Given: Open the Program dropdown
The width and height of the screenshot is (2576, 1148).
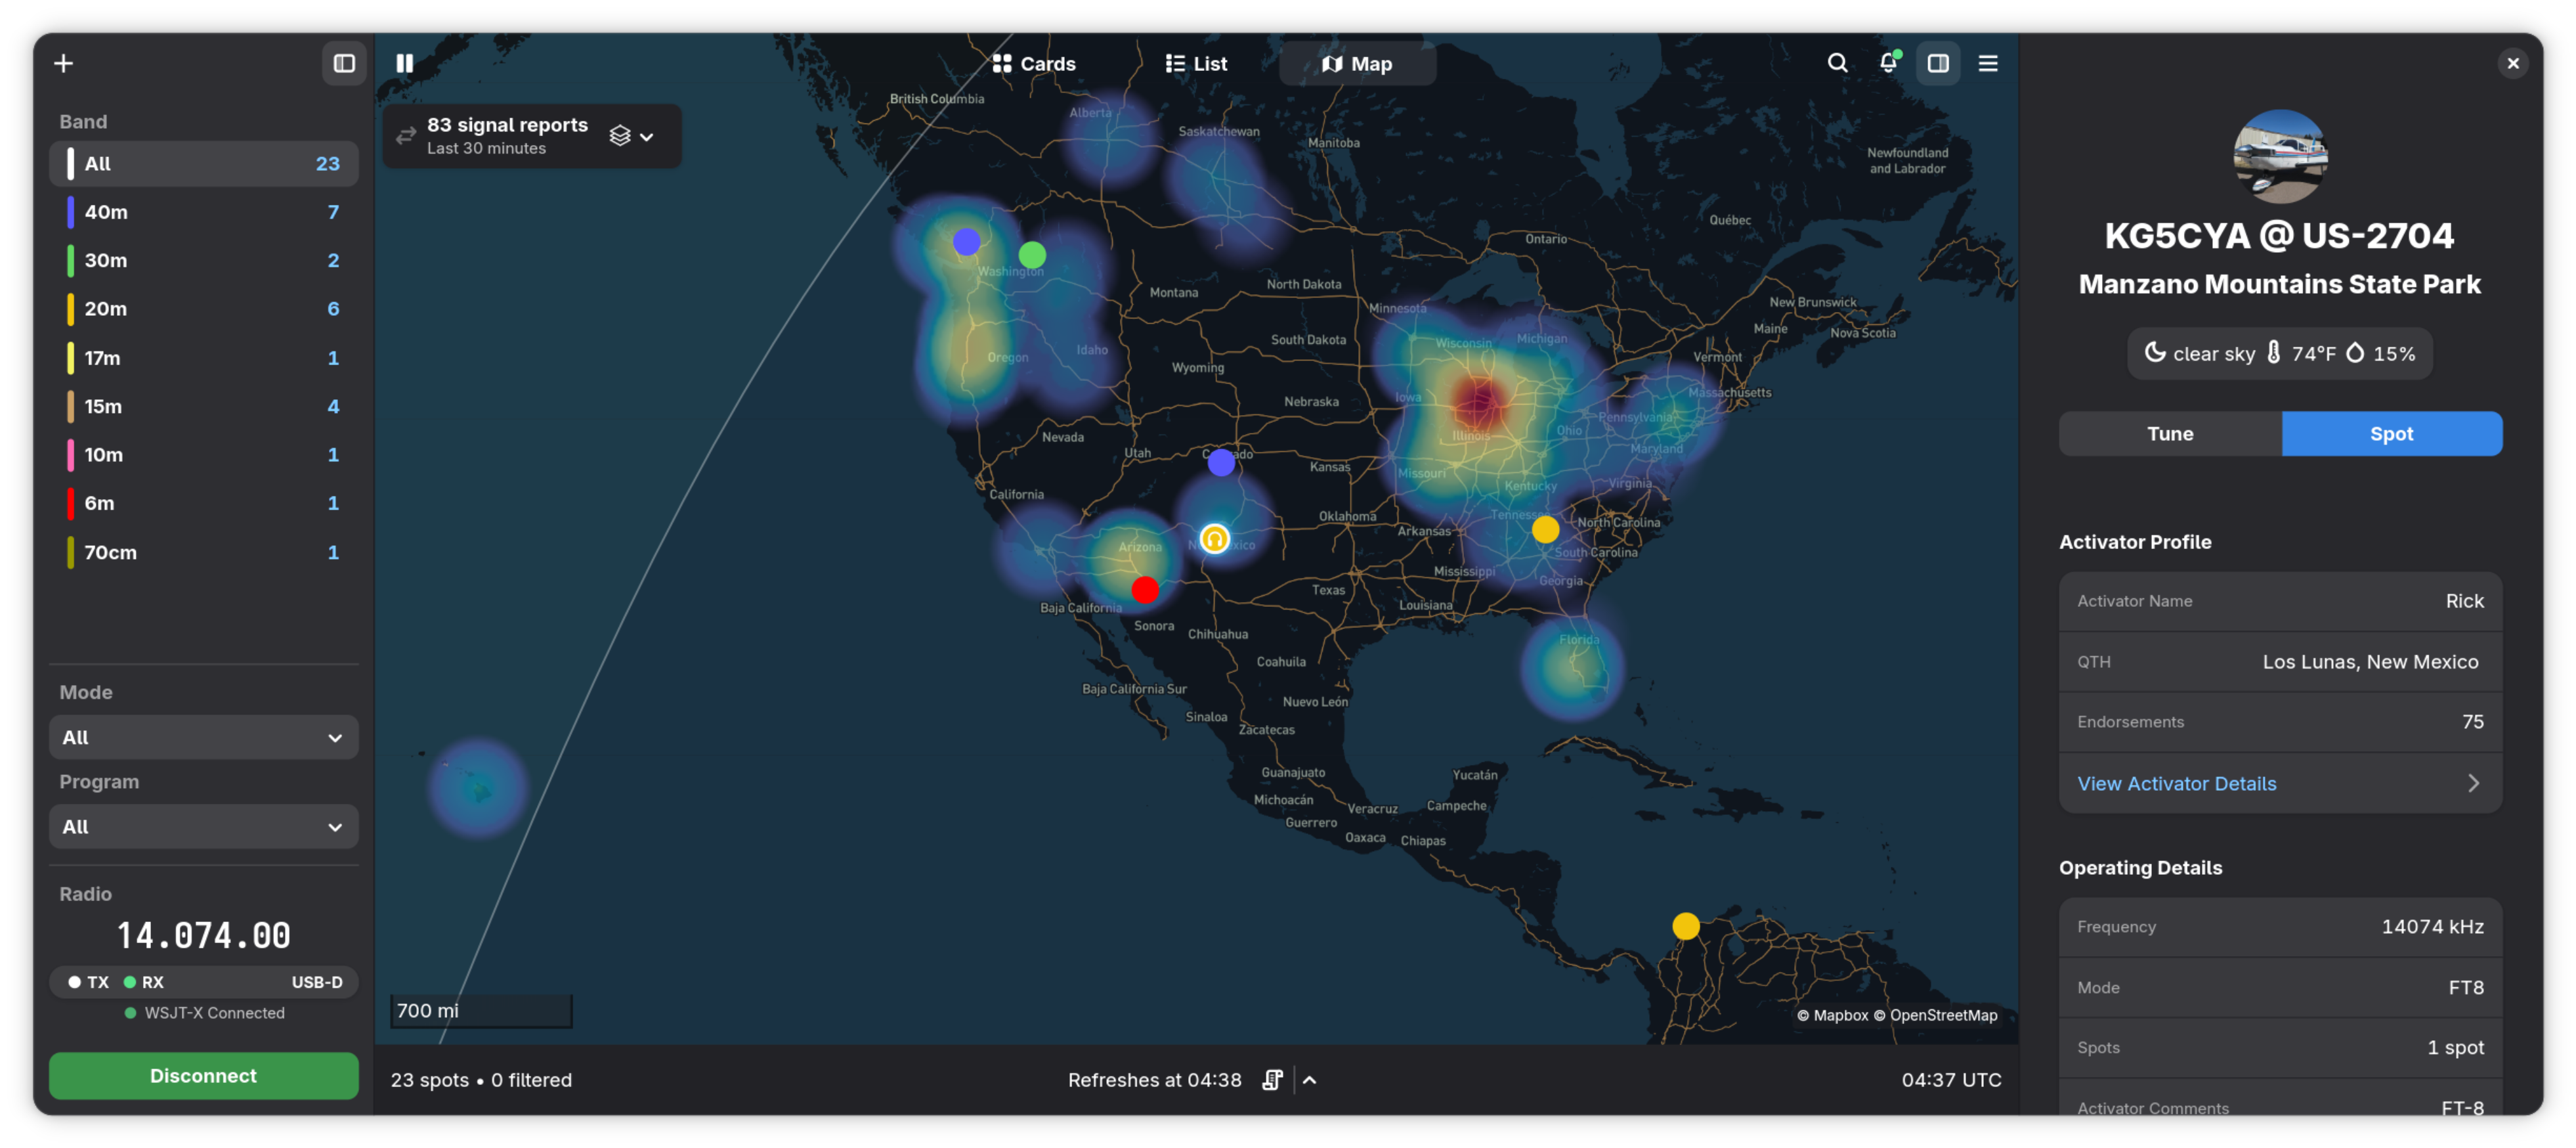Looking at the screenshot, I should click(x=204, y=827).
